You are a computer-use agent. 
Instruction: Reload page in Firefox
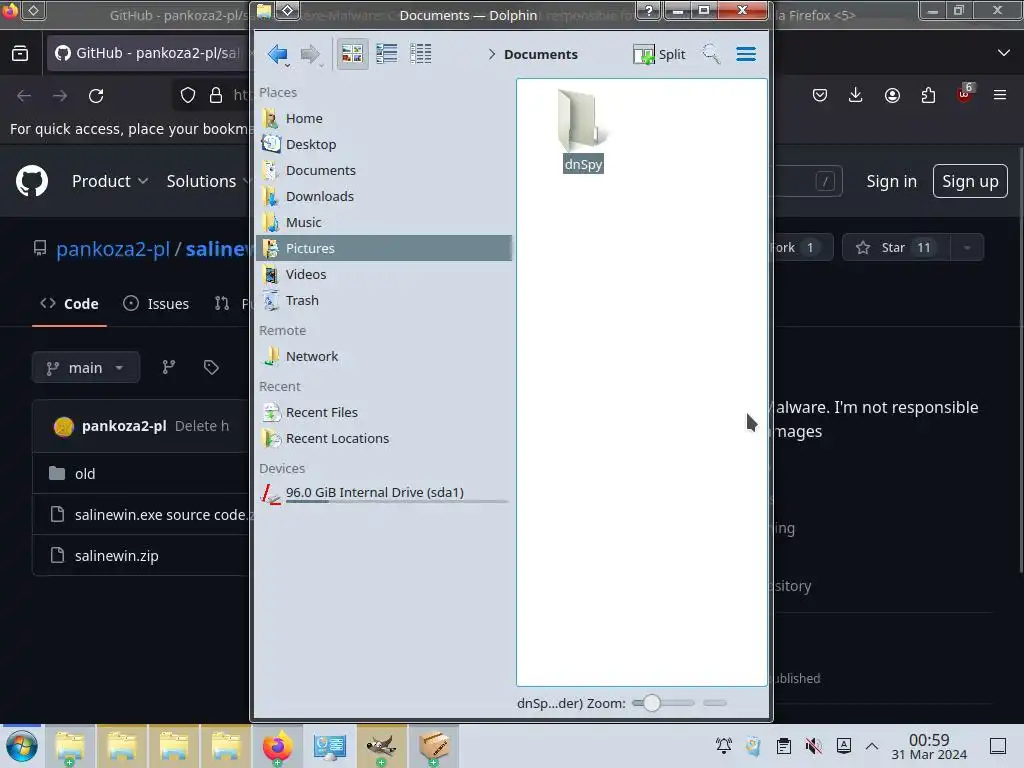click(96, 96)
